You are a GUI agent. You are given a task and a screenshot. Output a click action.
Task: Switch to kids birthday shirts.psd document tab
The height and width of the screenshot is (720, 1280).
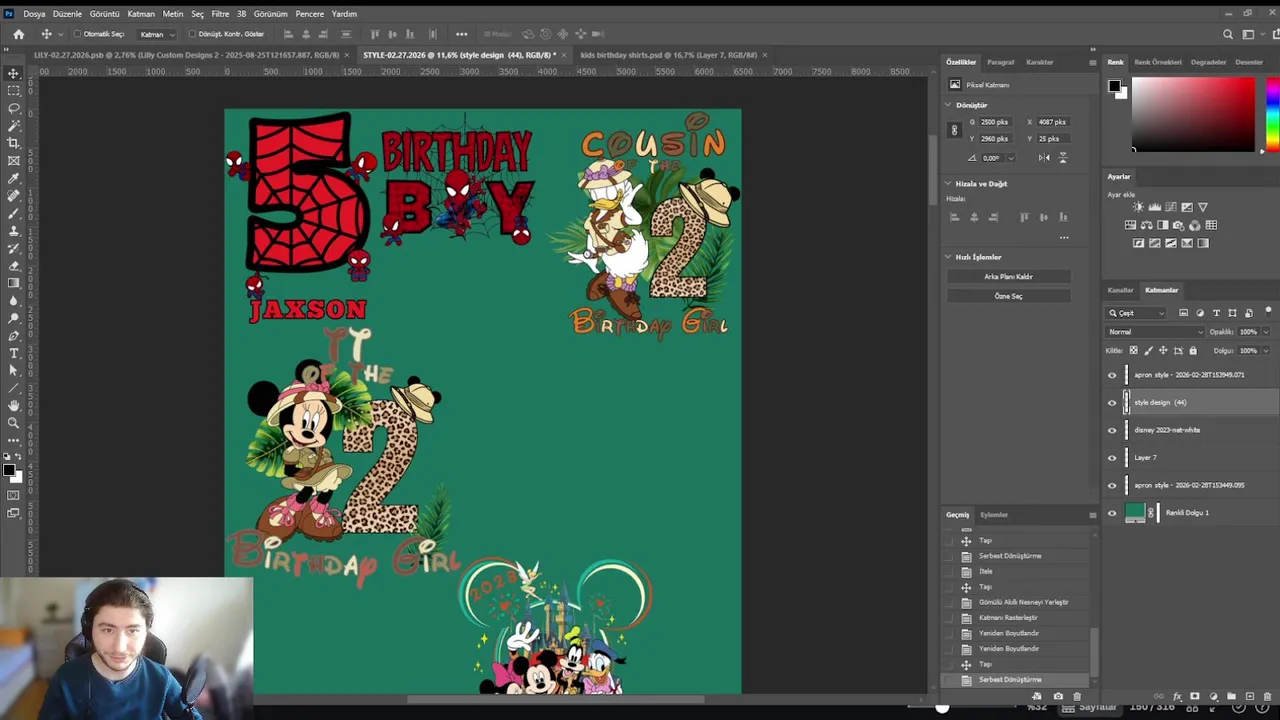668,55
